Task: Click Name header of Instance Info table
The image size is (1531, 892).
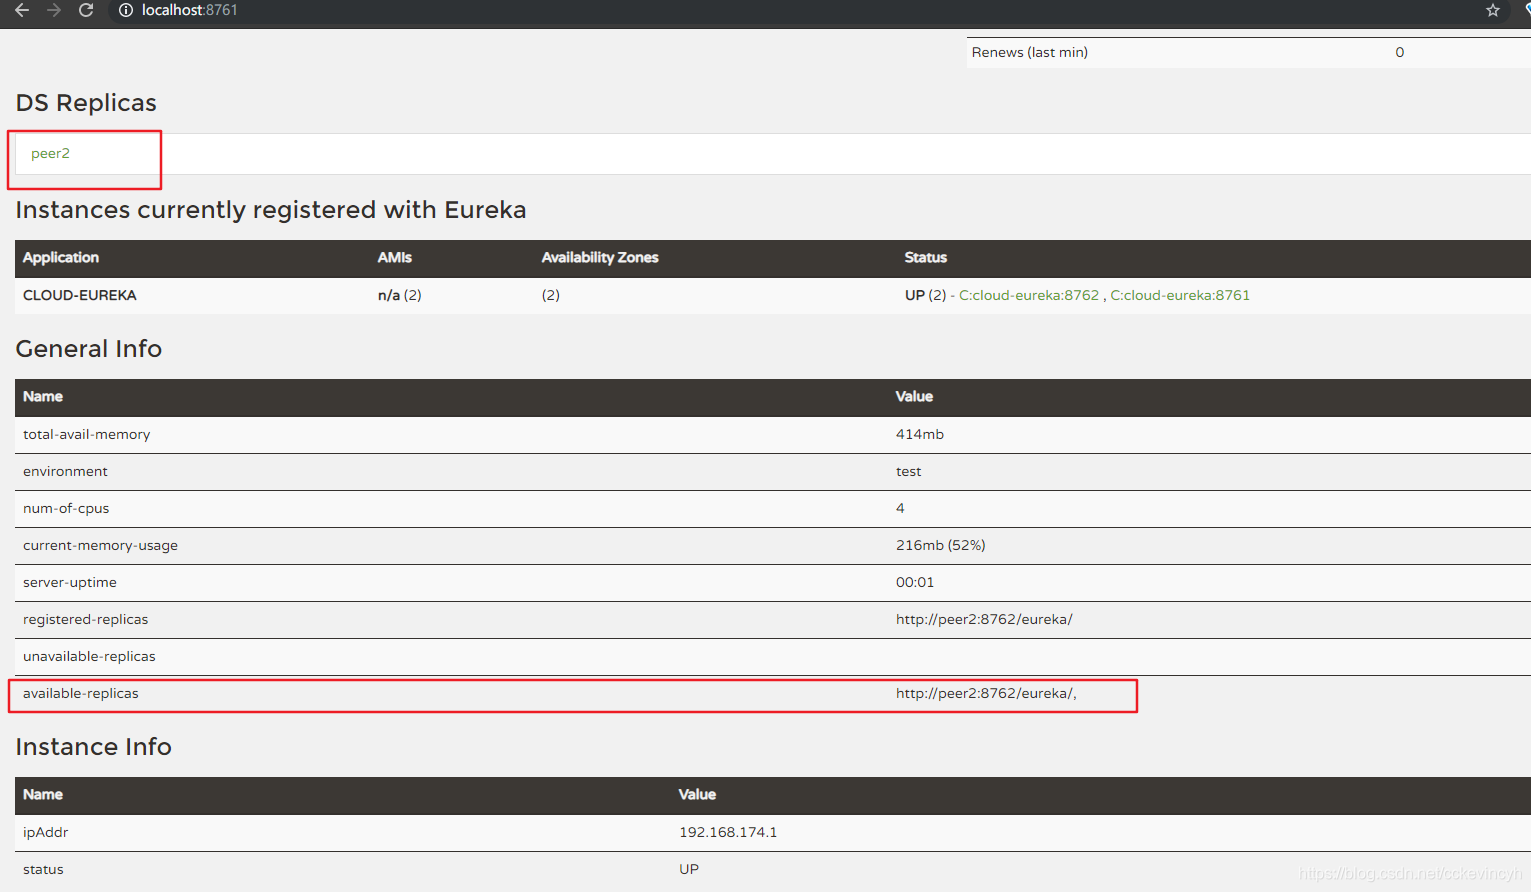Action: 43,794
